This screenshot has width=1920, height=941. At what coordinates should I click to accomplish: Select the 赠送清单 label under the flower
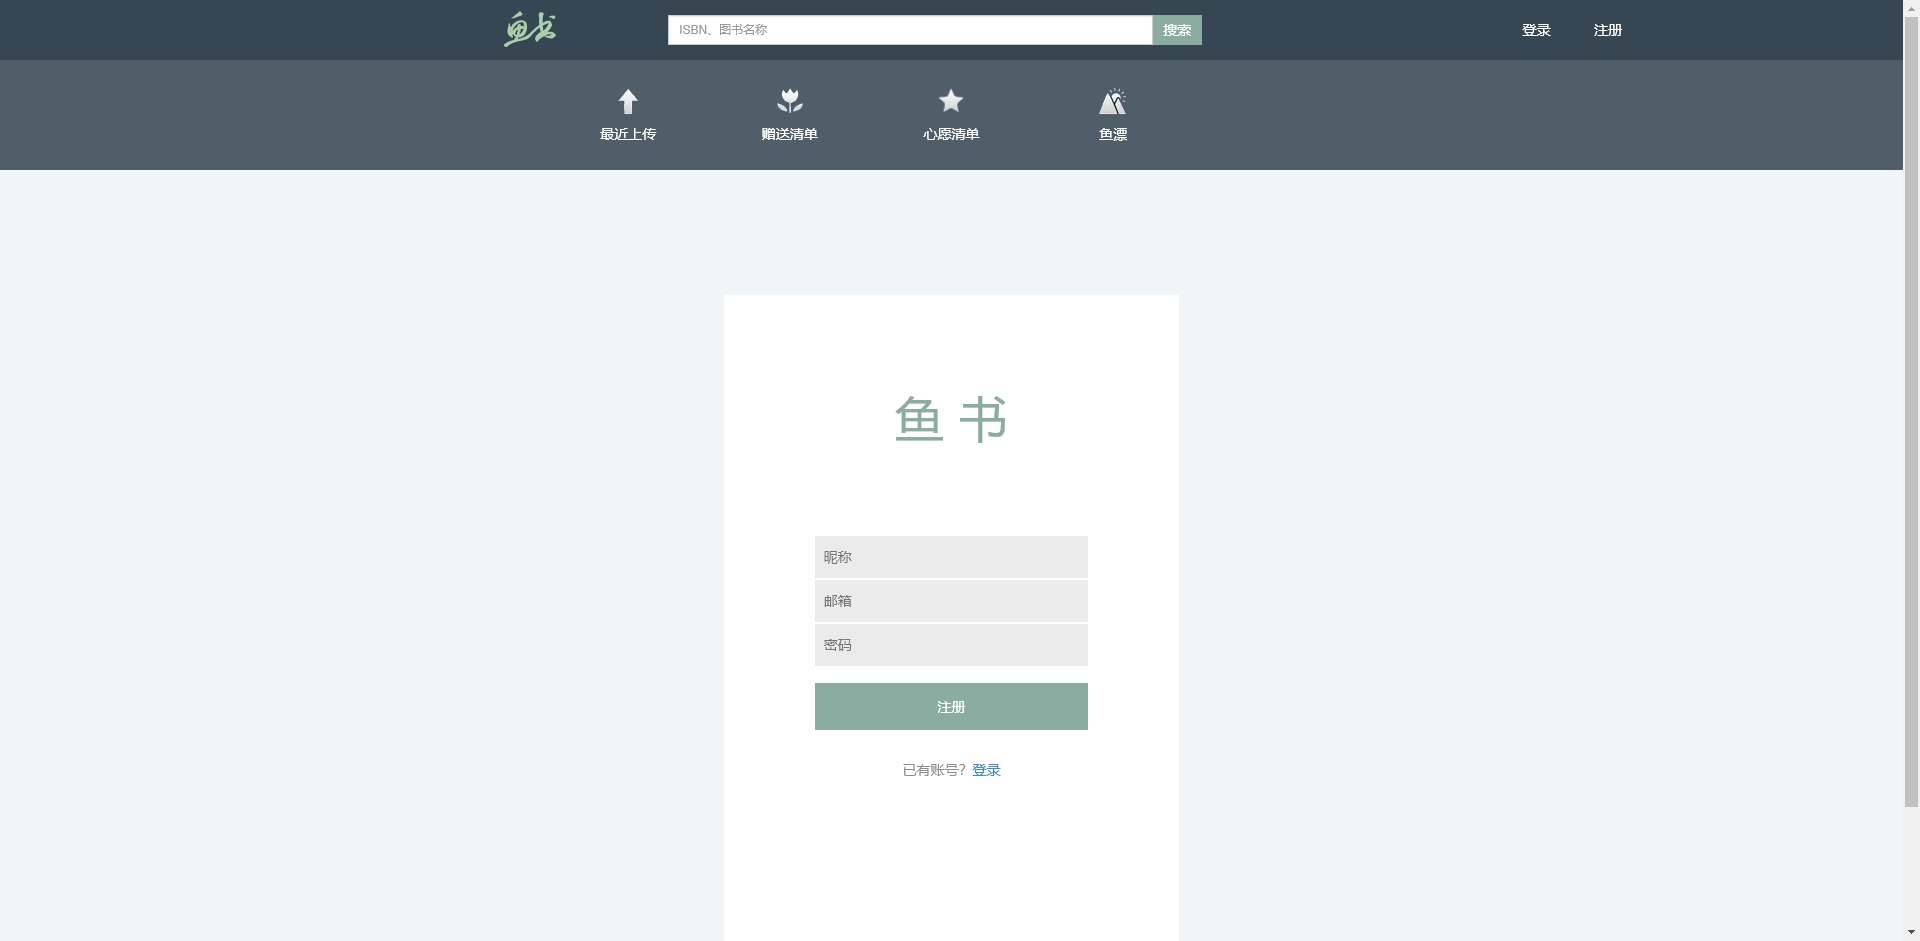(x=790, y=134)
